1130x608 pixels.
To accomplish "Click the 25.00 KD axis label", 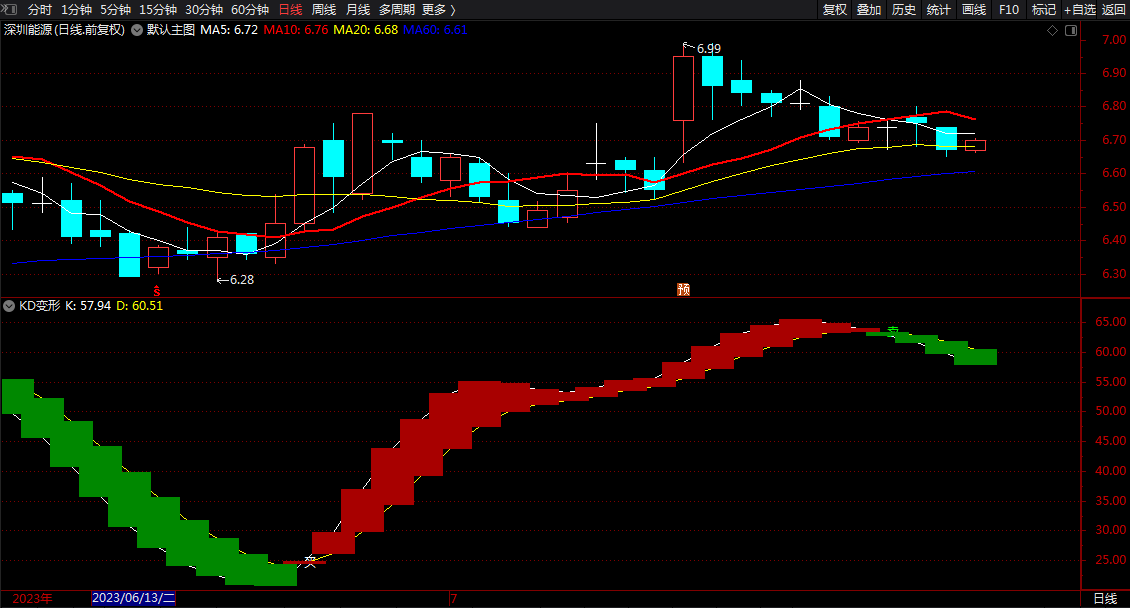I will (x=1111, y=560).
